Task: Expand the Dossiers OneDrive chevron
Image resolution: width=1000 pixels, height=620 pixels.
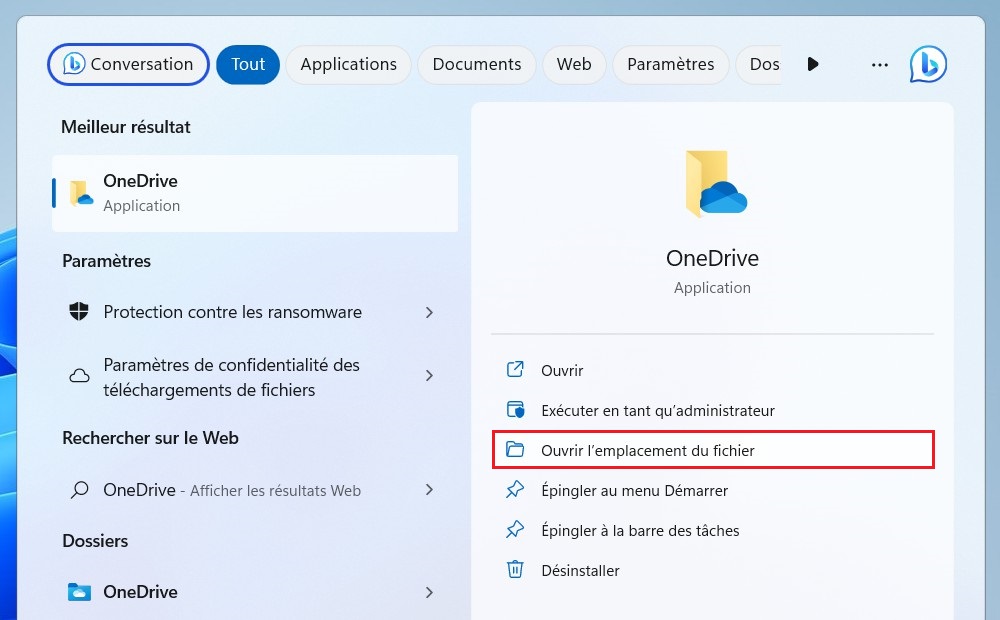Action: [429, 593]
